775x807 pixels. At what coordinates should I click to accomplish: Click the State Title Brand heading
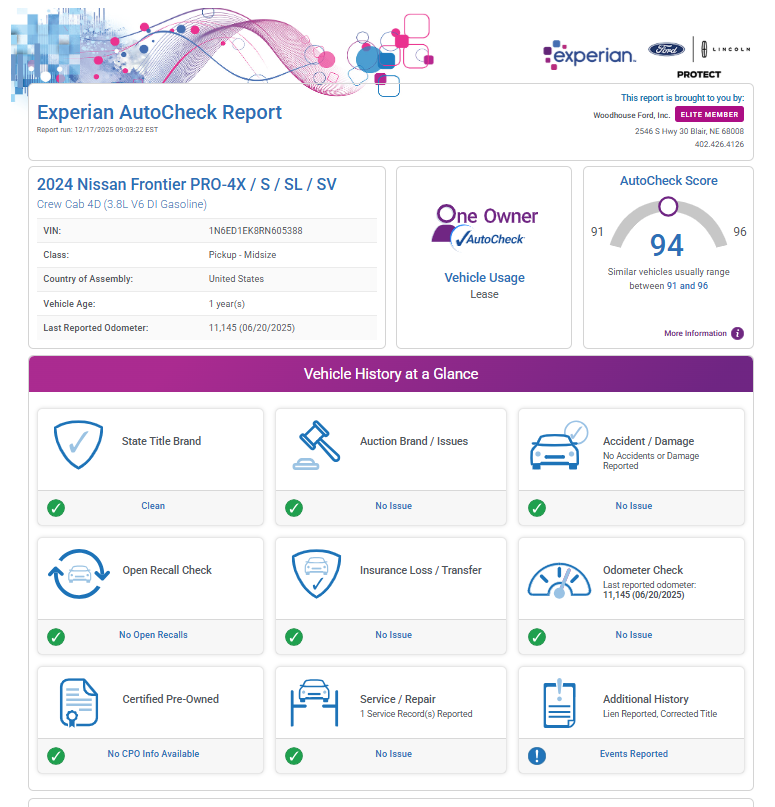(x=162, y=441)
